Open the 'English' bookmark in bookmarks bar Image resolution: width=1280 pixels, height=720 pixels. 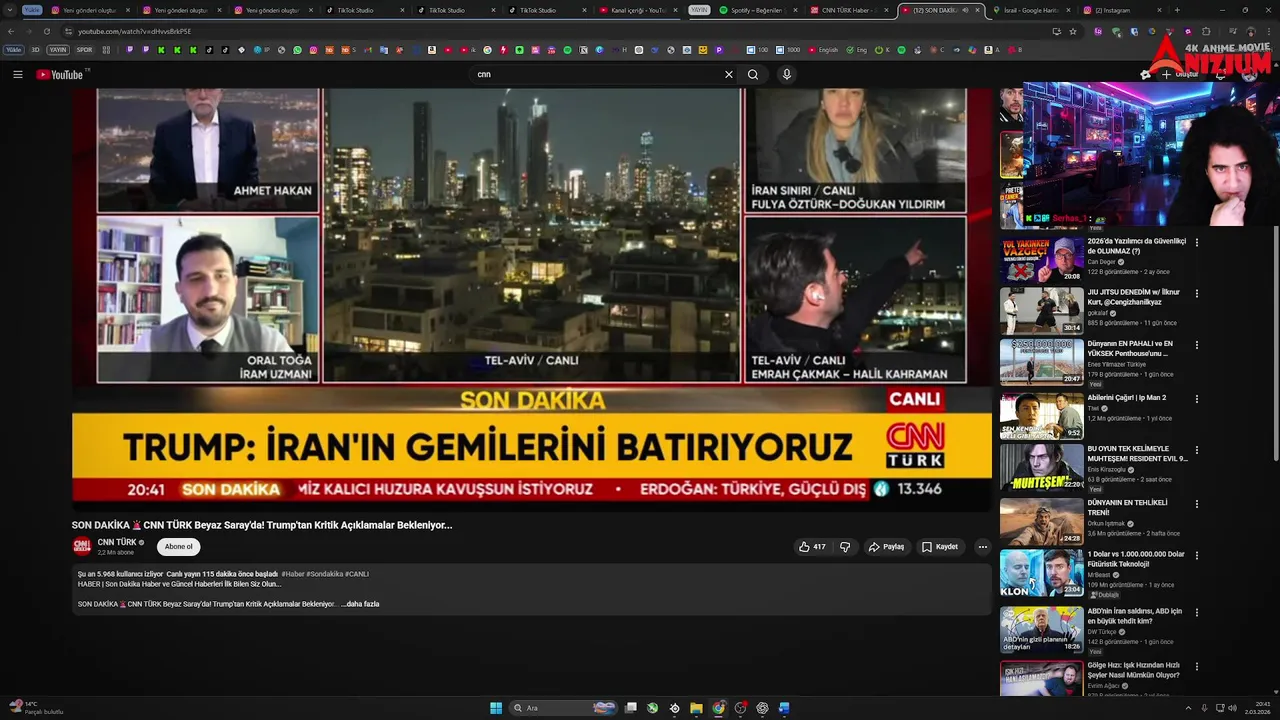pos(824,50)
